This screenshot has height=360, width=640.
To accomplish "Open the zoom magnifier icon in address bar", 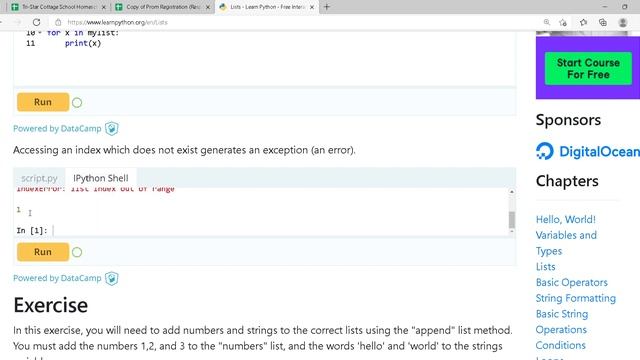I will coord(547,22).
